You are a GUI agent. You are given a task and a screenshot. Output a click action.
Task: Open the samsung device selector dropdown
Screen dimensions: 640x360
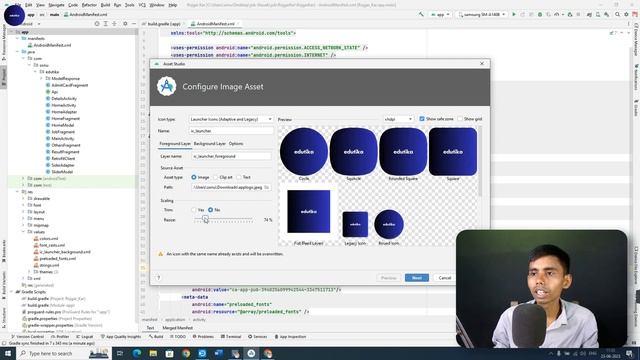click(482, 14)
